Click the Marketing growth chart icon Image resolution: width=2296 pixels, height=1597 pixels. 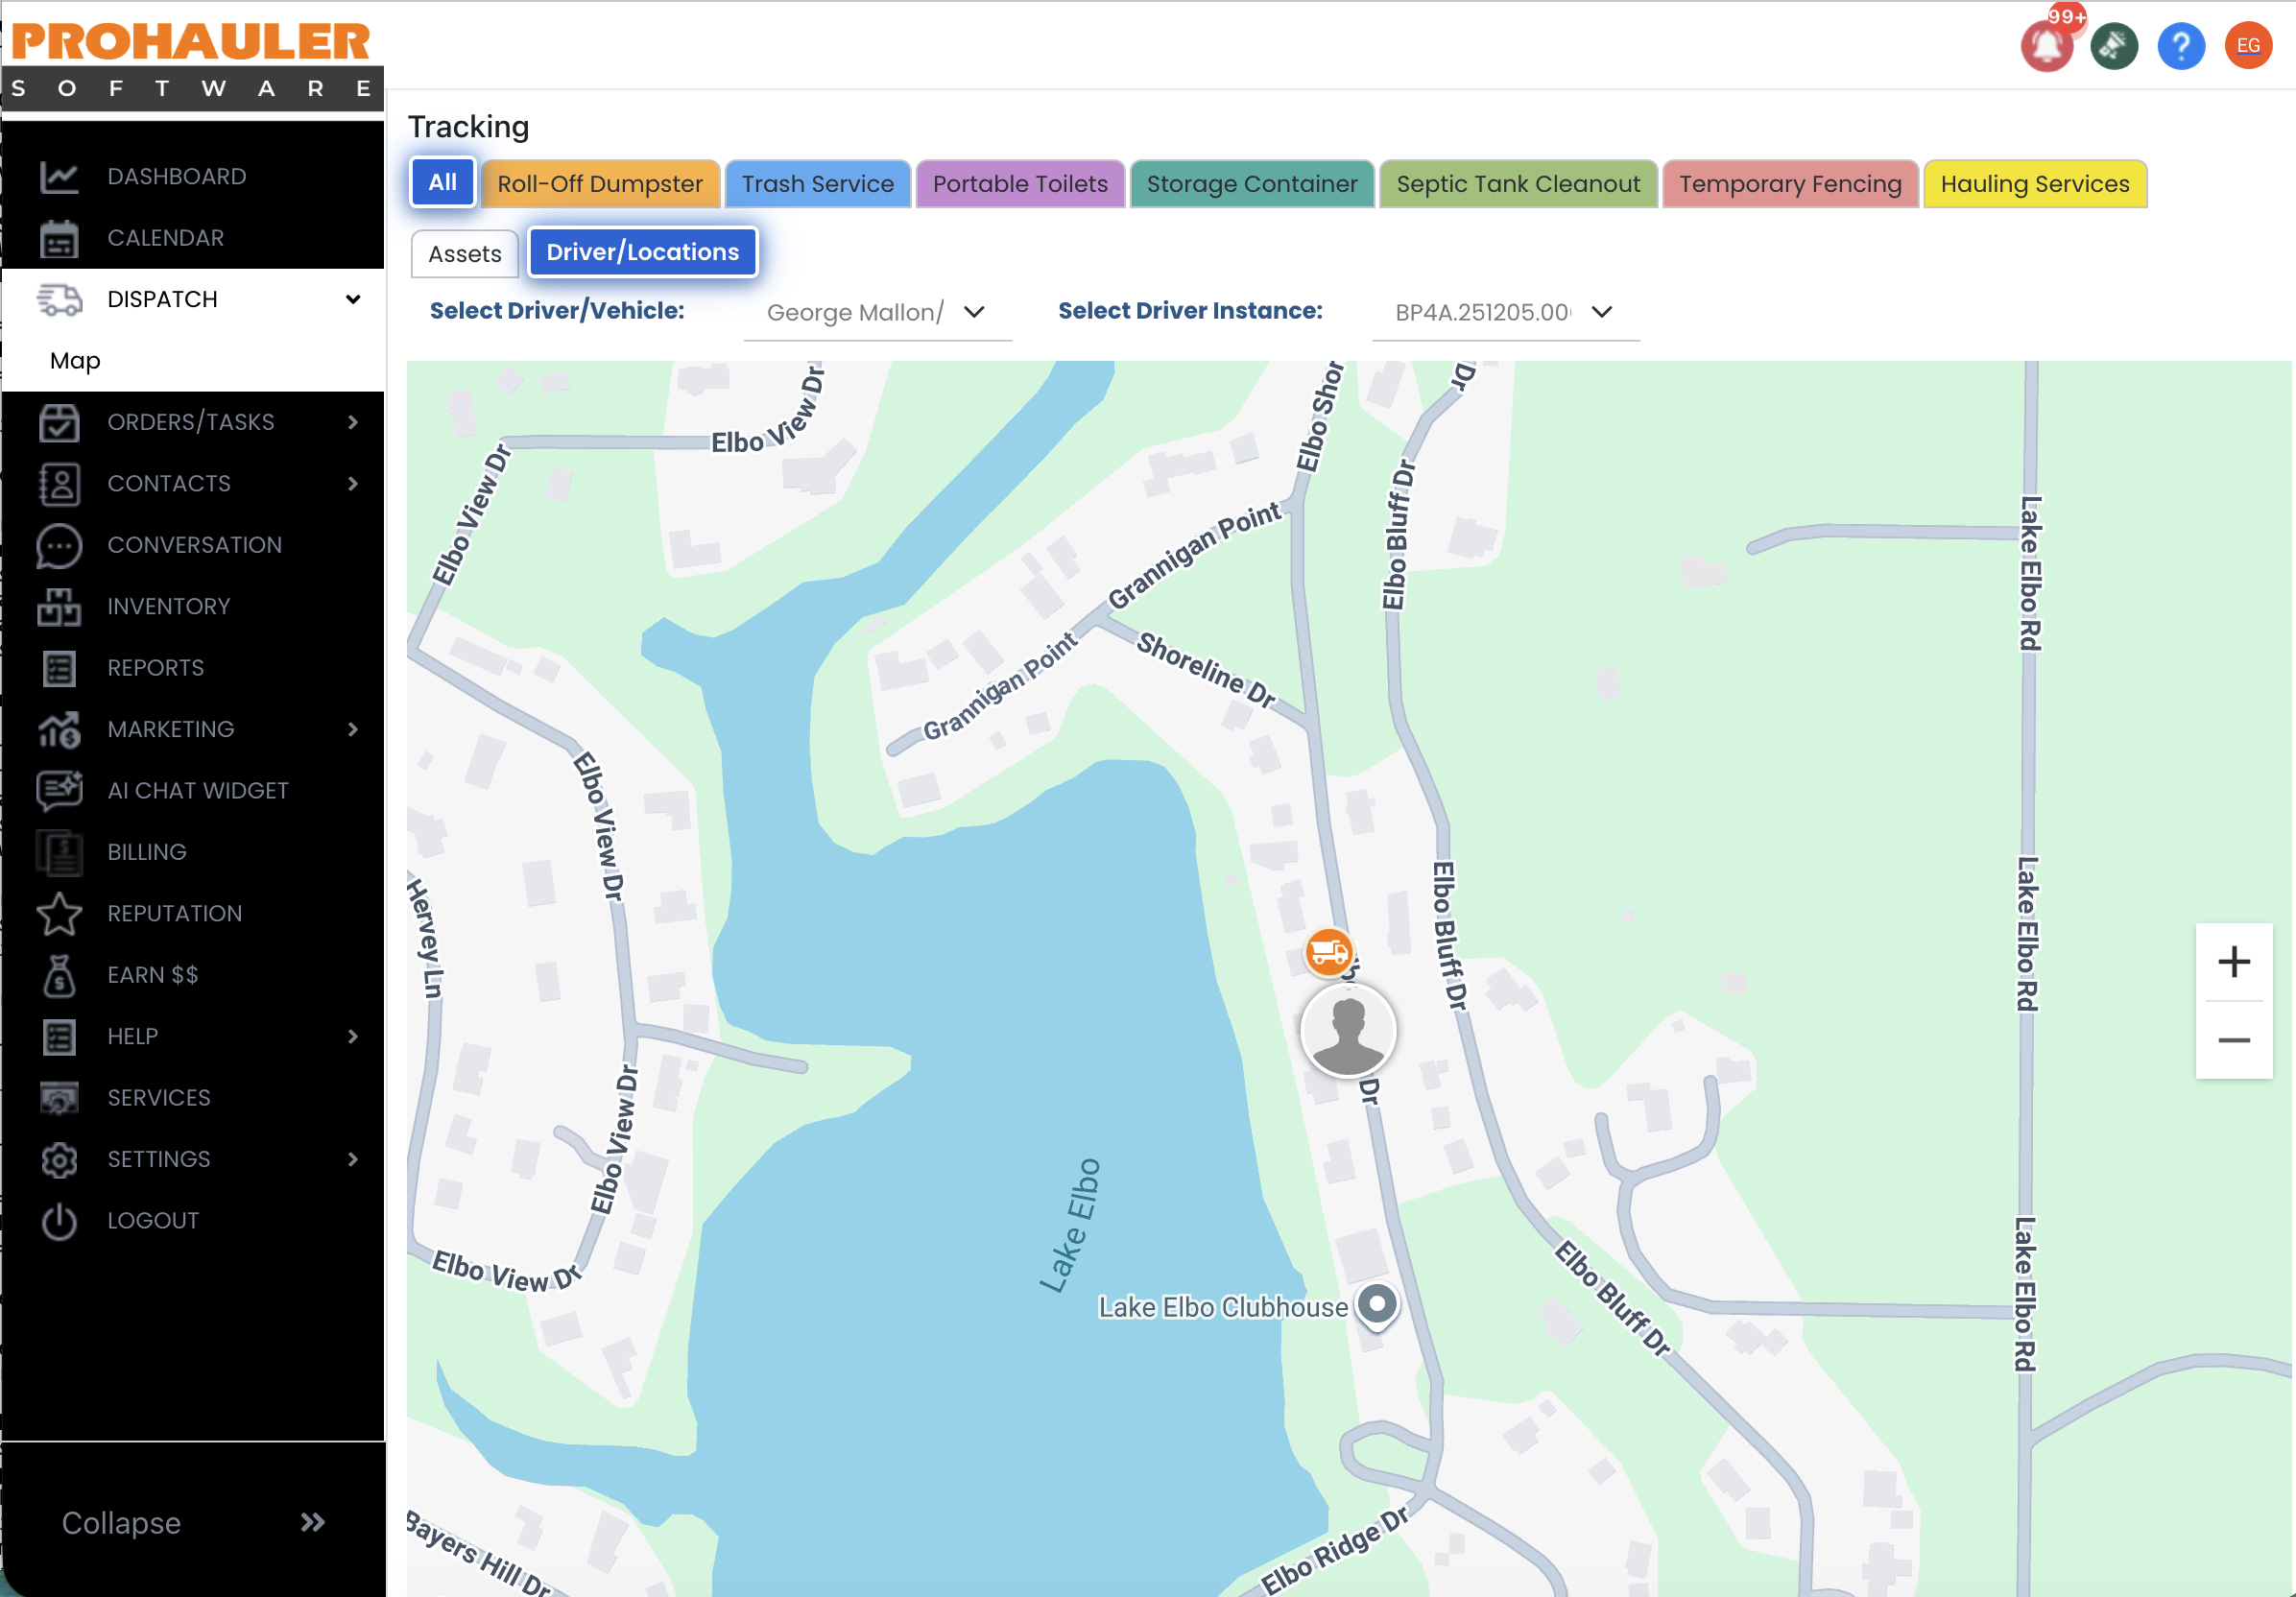[x=59, y=730]
